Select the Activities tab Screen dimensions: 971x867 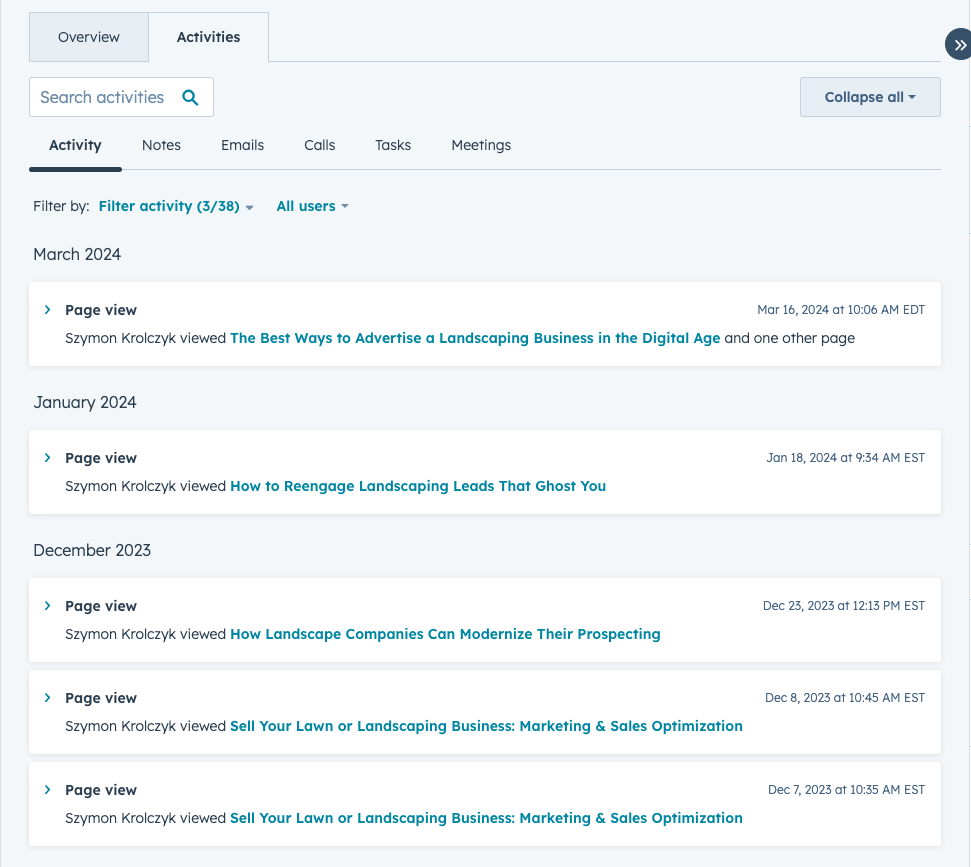[x=208, y=37]
